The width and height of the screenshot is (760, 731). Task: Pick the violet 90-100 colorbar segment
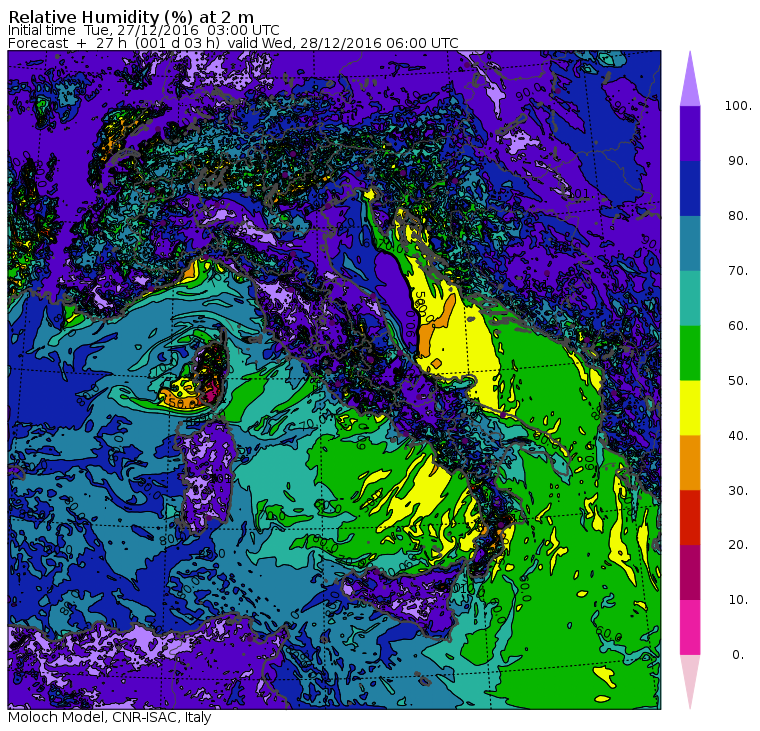click(x=690, y=134)
